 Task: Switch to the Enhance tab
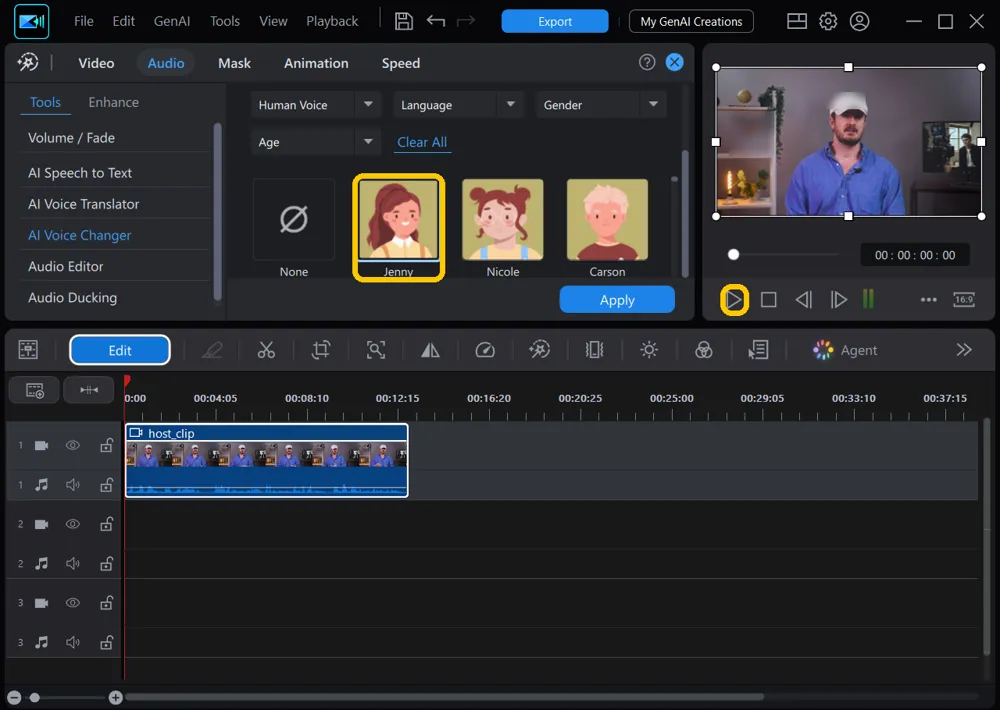click(114, 102)
